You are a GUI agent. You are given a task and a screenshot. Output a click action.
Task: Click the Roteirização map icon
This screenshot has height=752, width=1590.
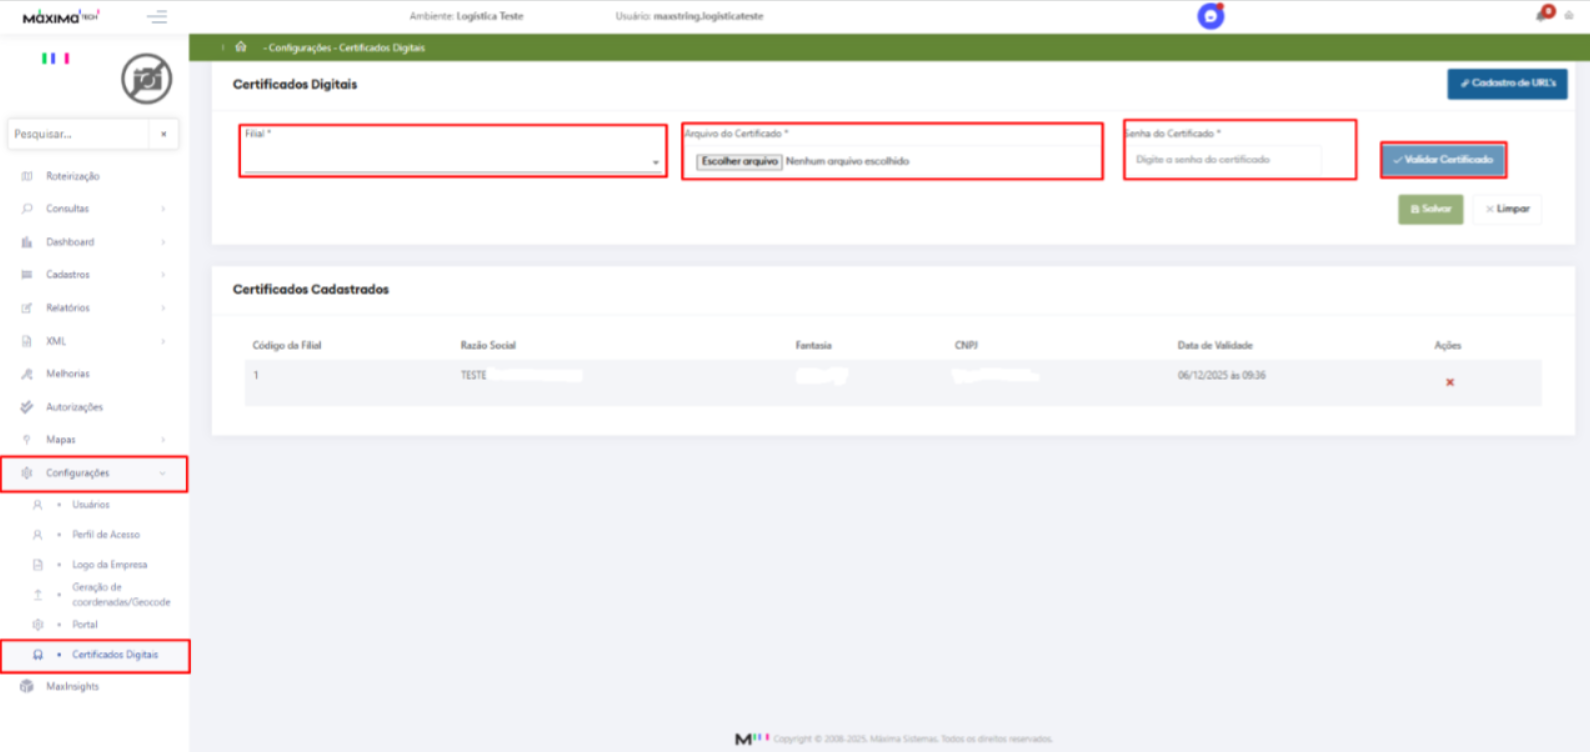point(27,176)
